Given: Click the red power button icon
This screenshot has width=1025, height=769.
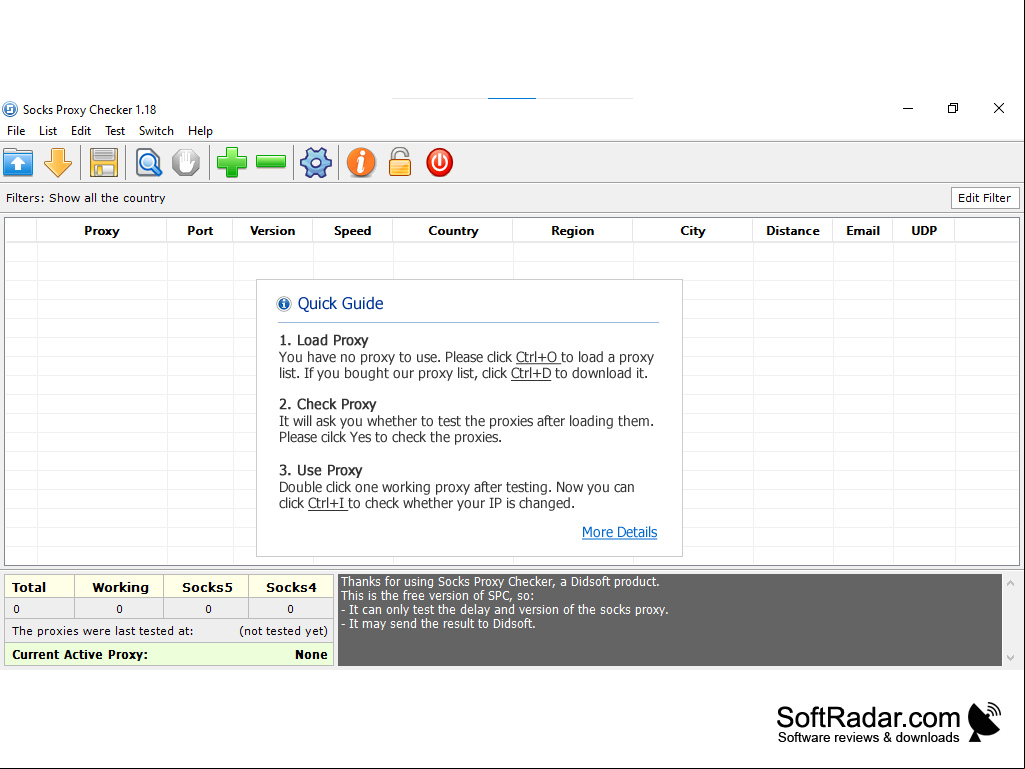Looking at the screenshot, I should pos(439,163).
